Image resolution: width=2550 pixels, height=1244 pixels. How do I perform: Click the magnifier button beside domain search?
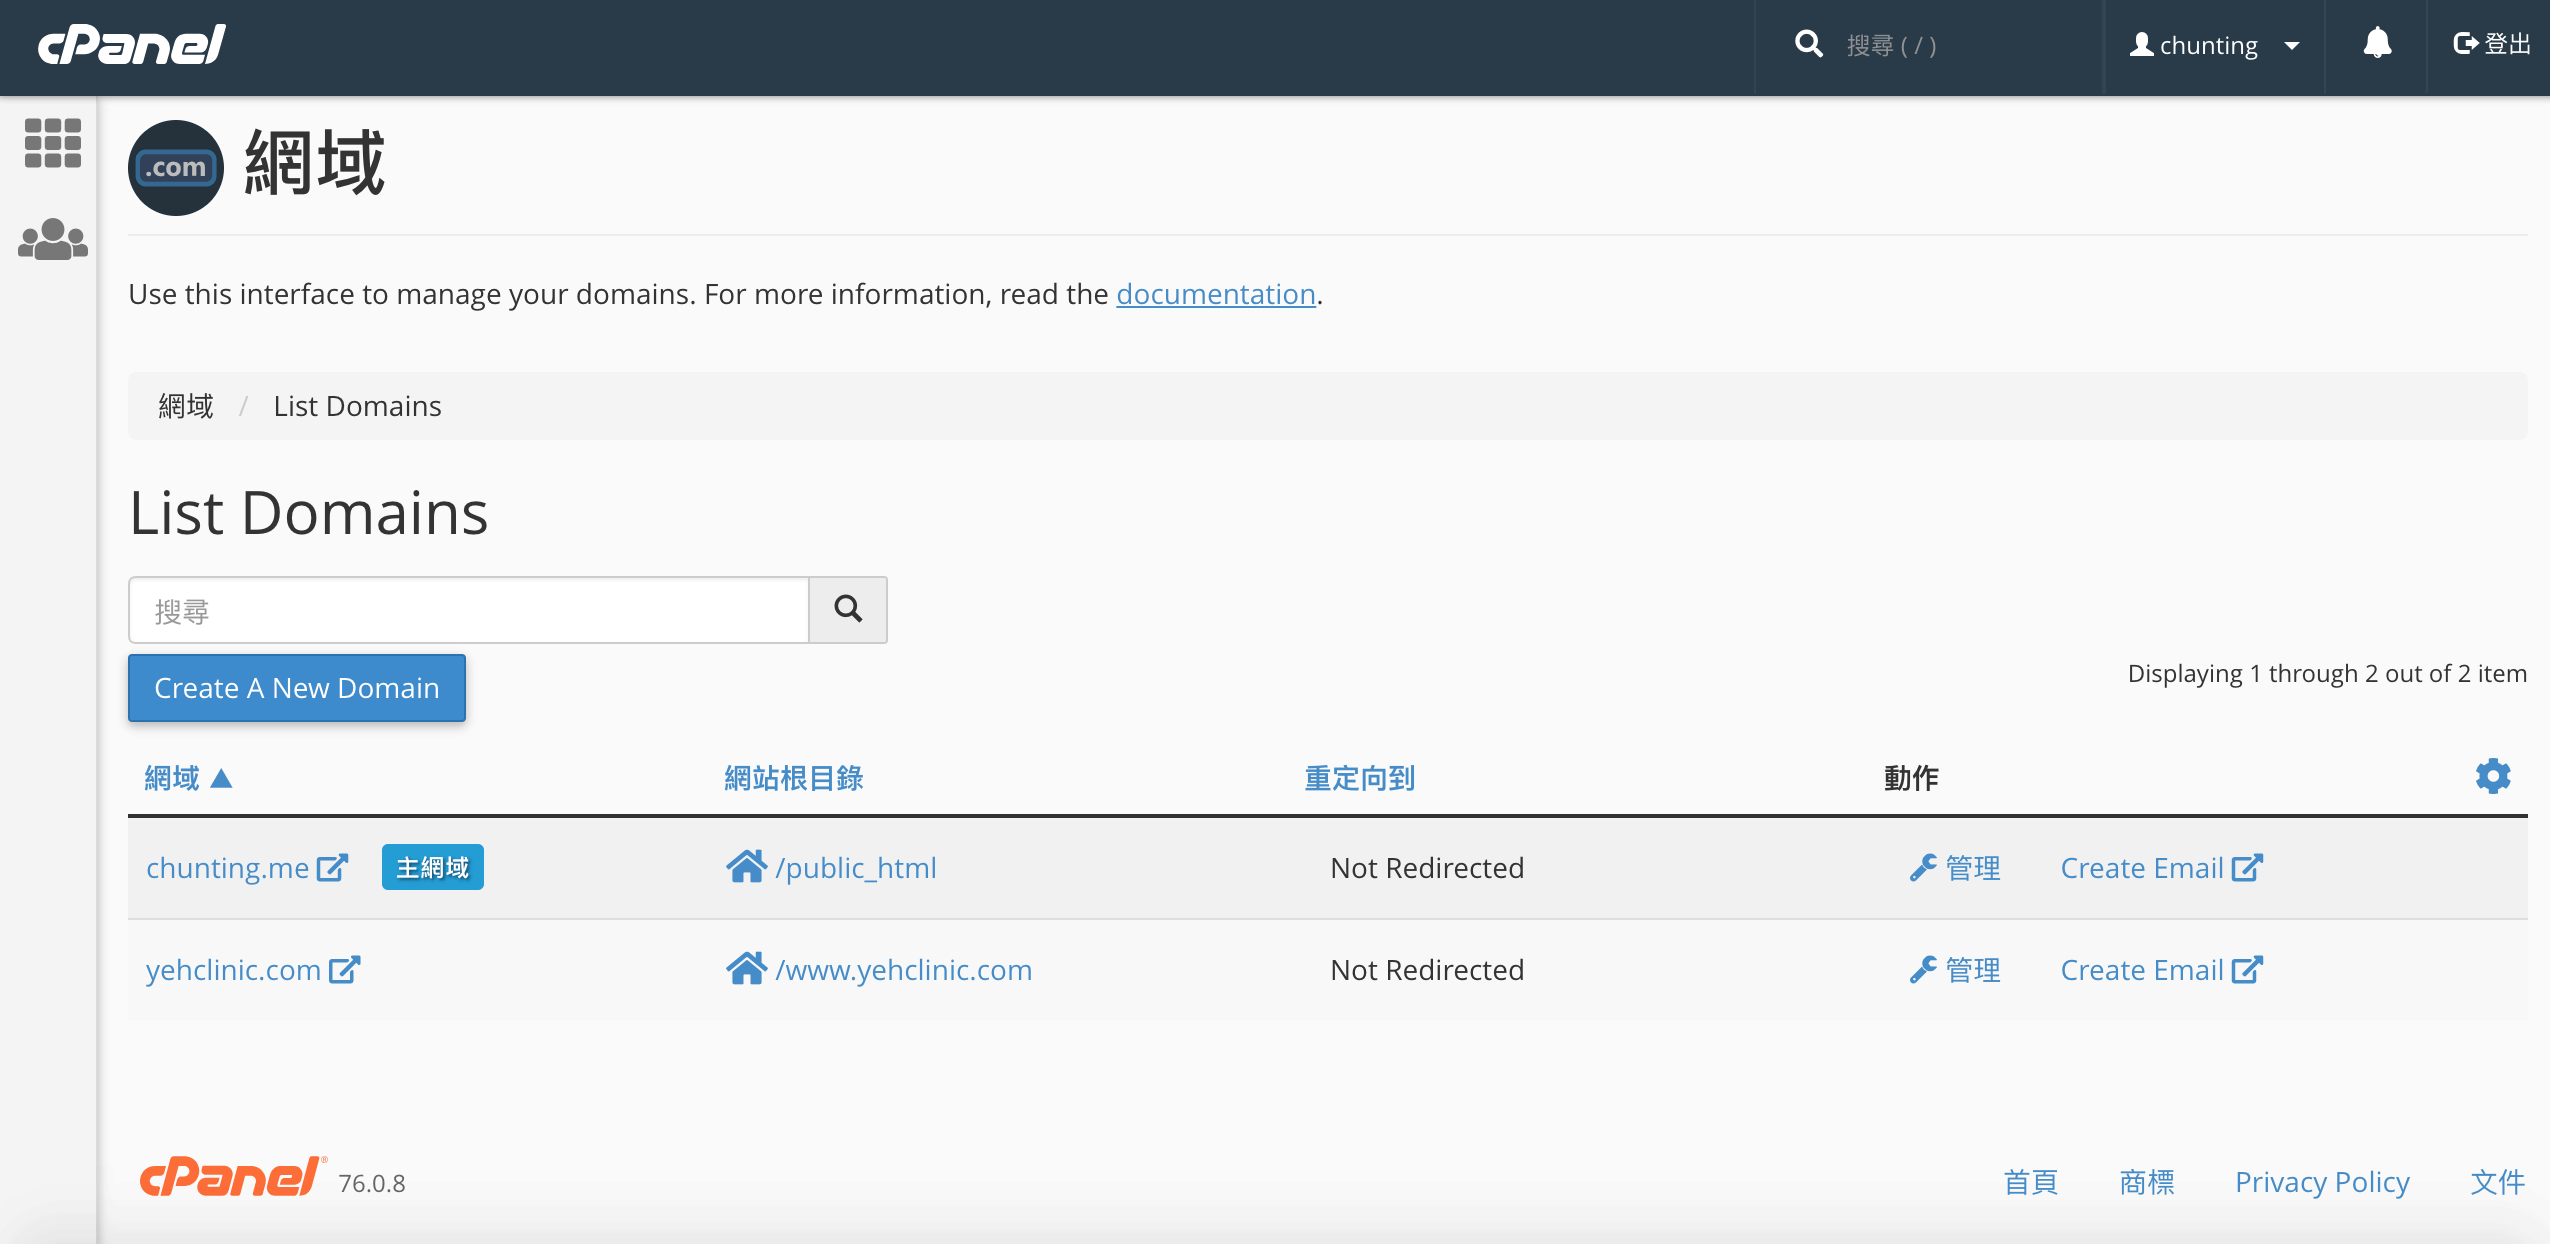pos(847,609)
